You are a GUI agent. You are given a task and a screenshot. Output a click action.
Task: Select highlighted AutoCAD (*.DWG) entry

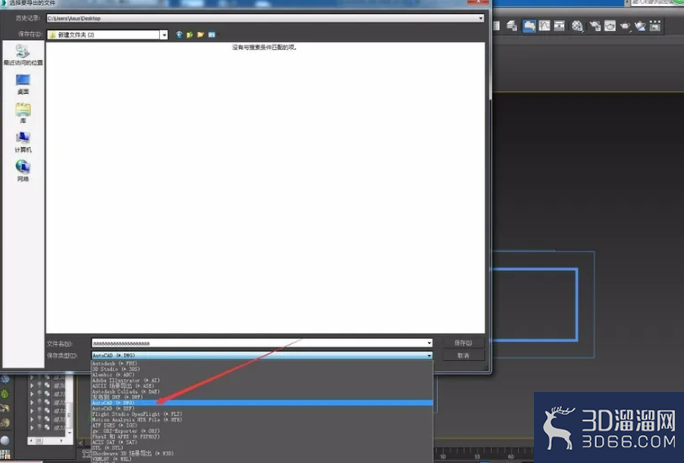[x=262, y=403]
